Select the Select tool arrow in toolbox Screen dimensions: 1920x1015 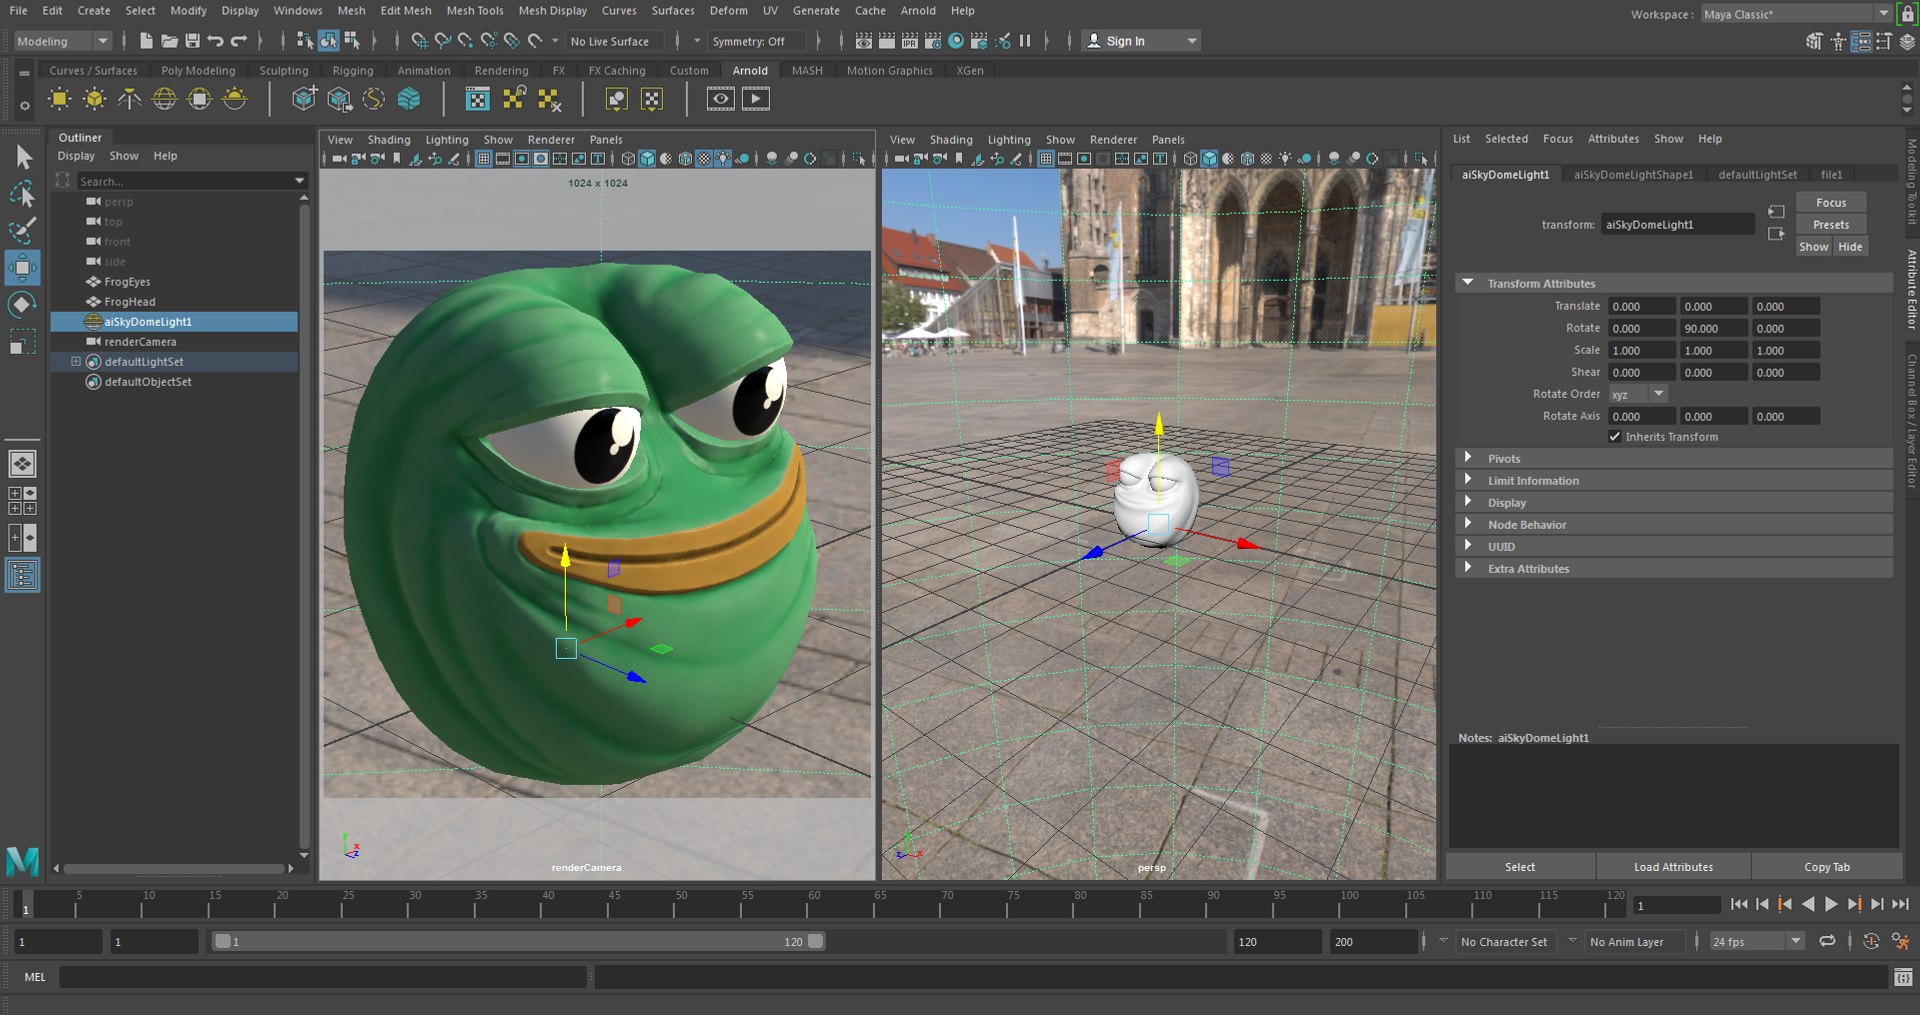point(23,157)
